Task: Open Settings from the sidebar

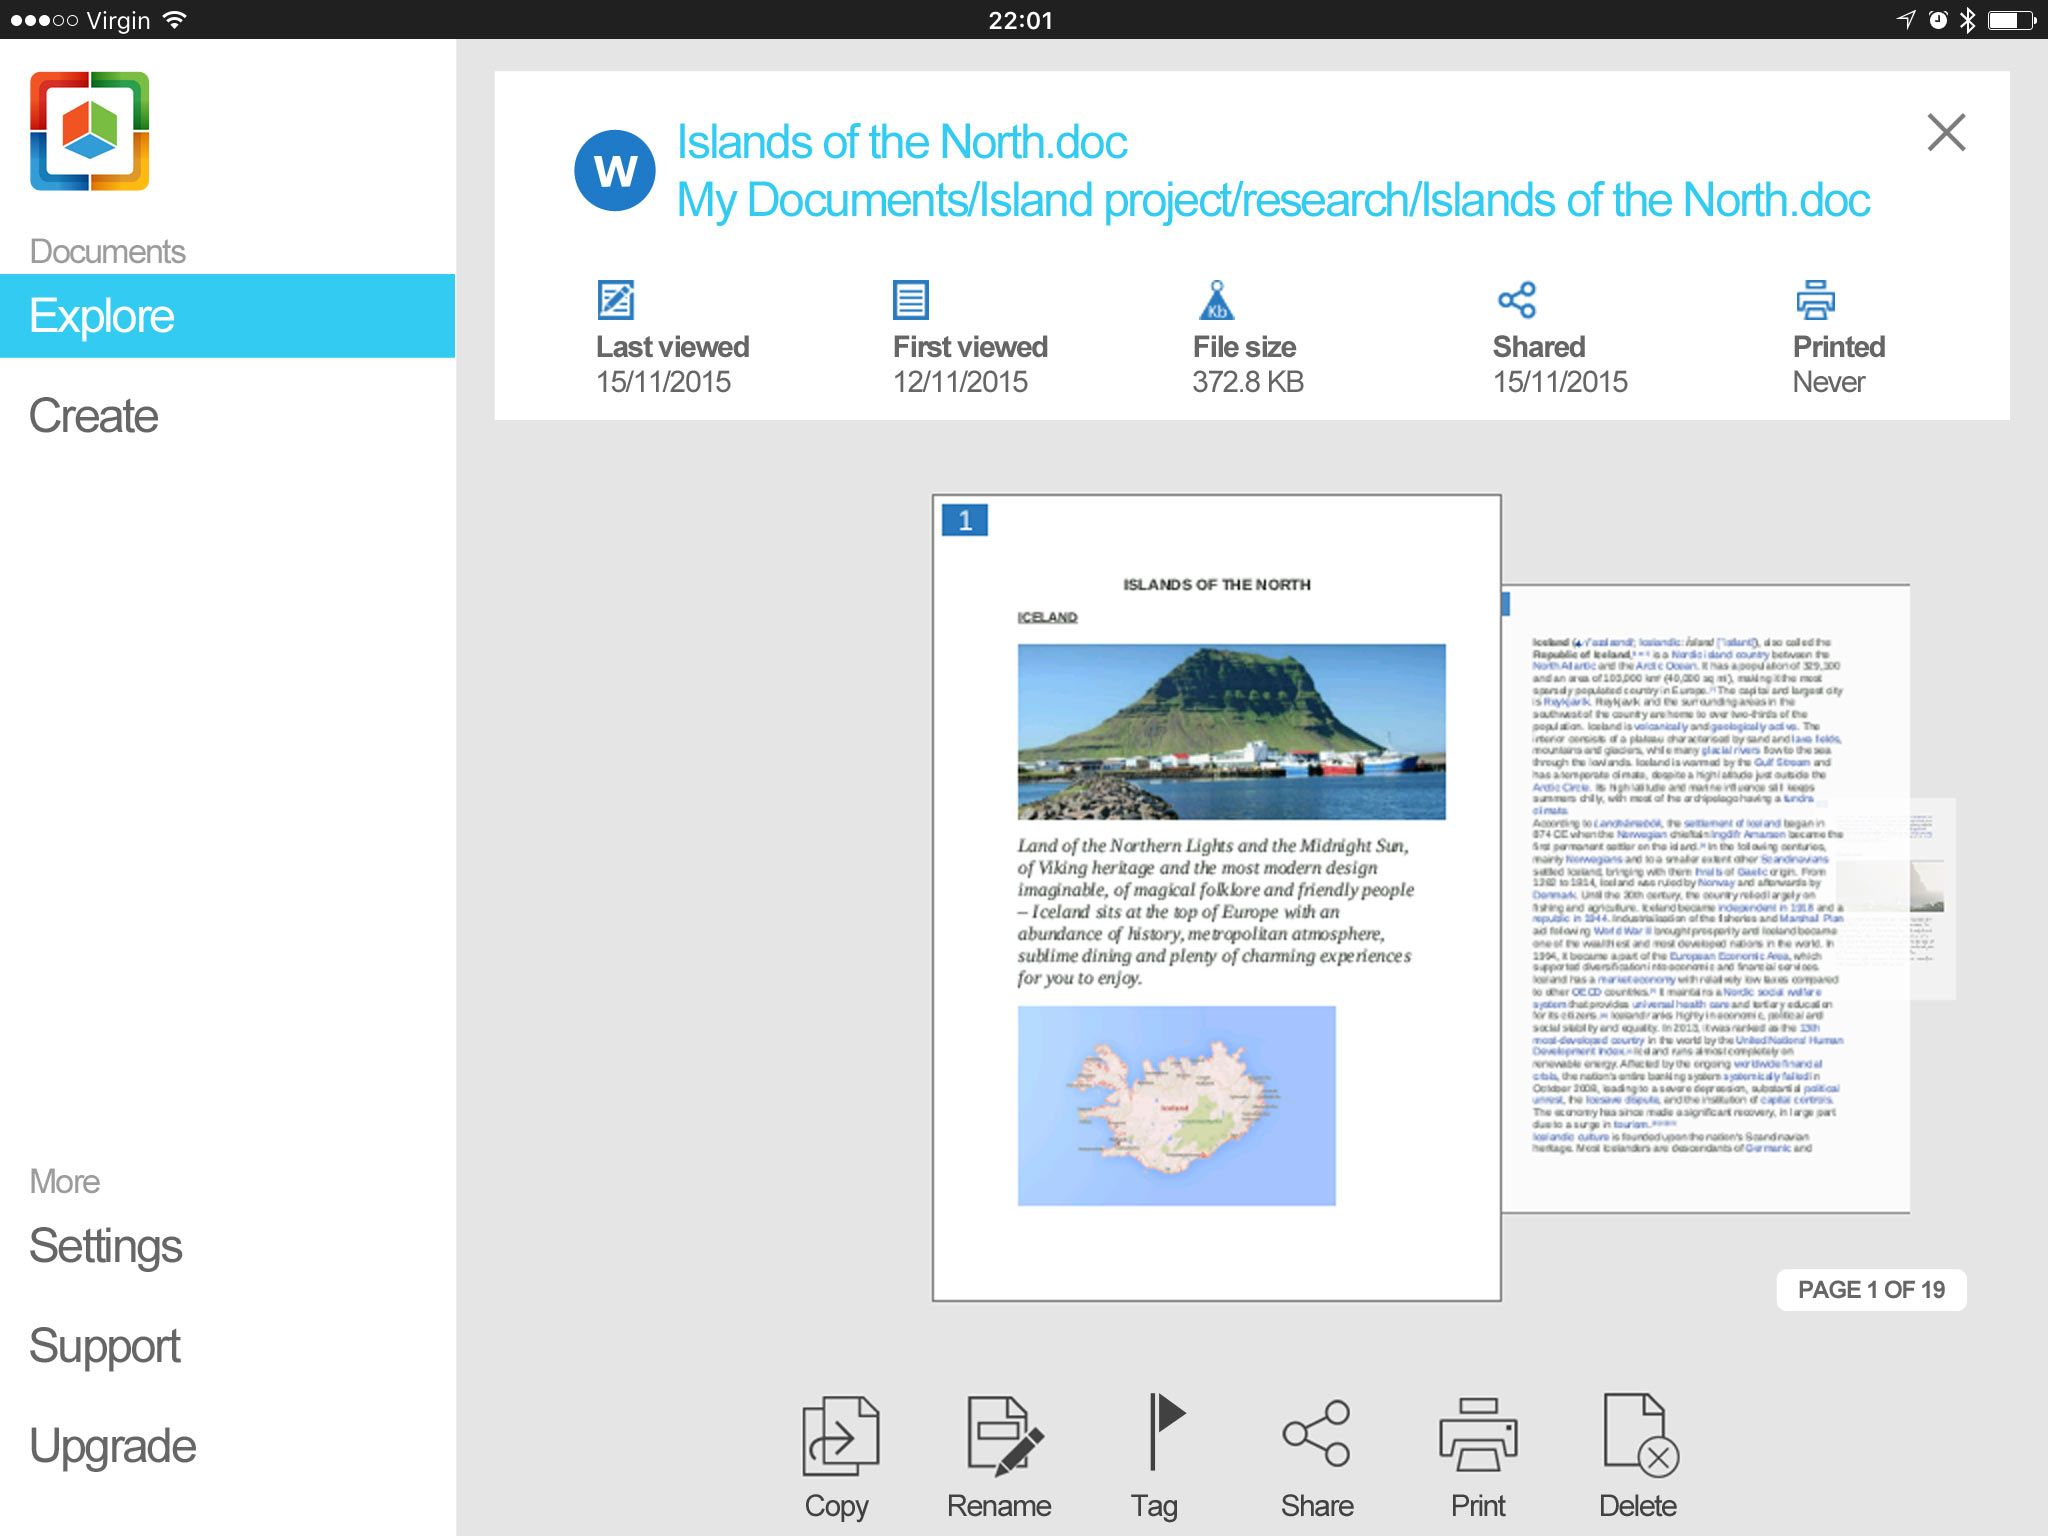Action: click(x=106, y=1246)
